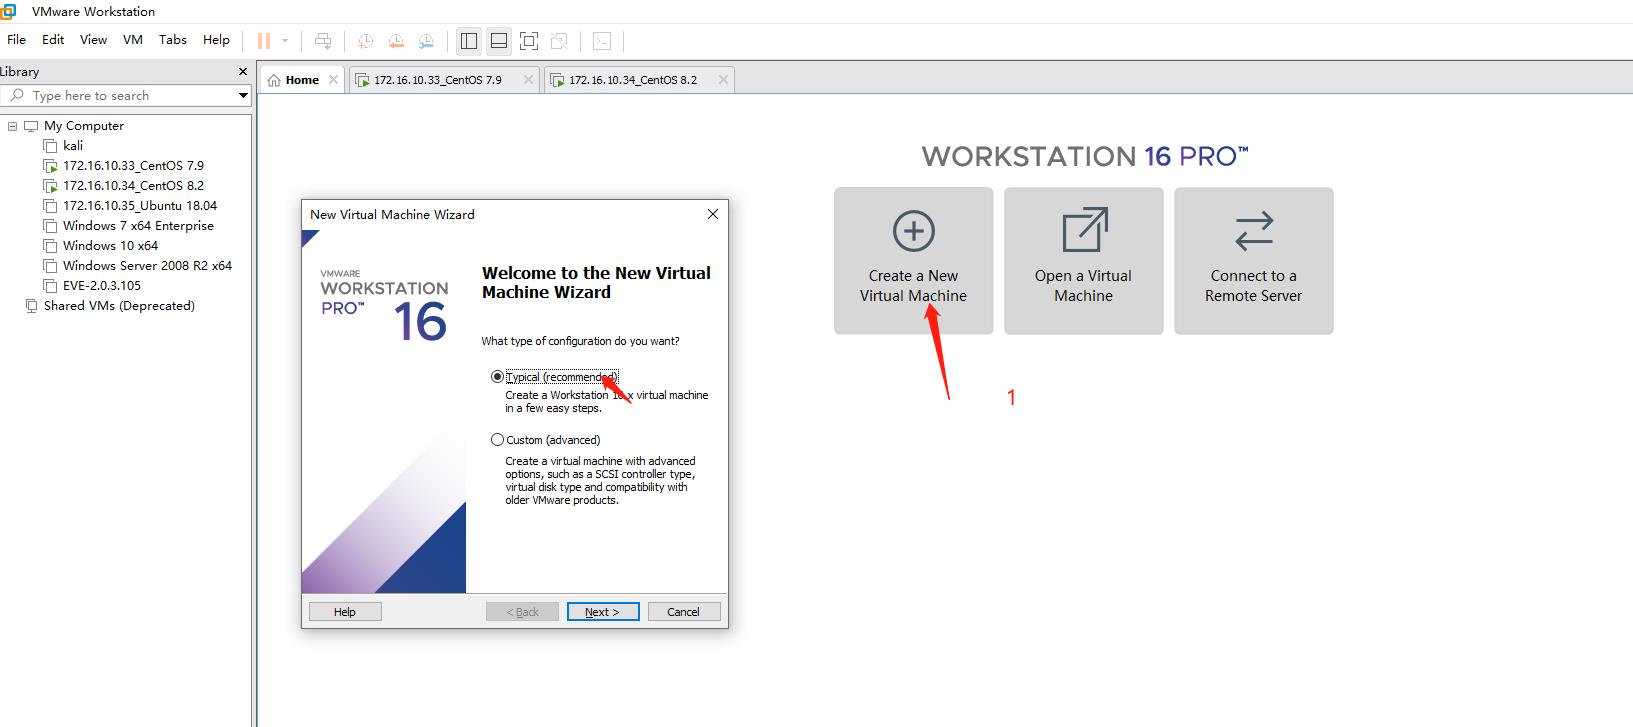Open the View menu
Screen dimensions: 1633x727
(93, 40)
